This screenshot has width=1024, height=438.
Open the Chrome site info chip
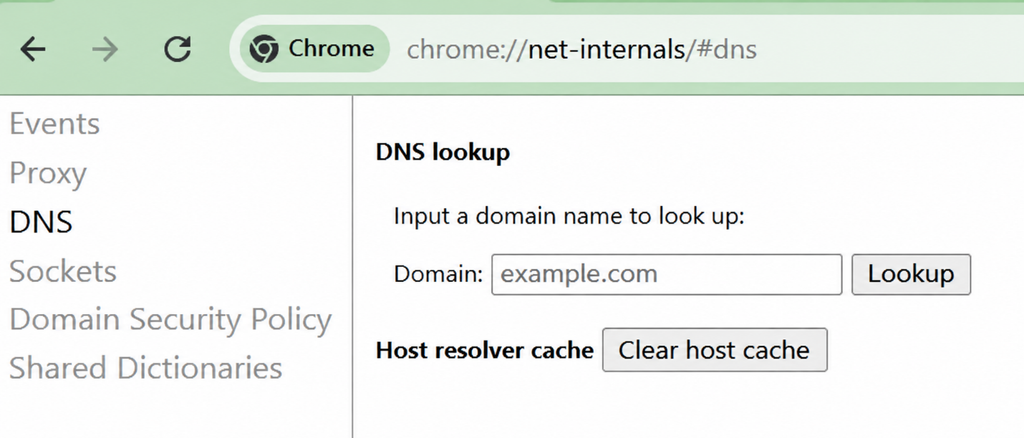pyautogui.click(x=315, y=49)
